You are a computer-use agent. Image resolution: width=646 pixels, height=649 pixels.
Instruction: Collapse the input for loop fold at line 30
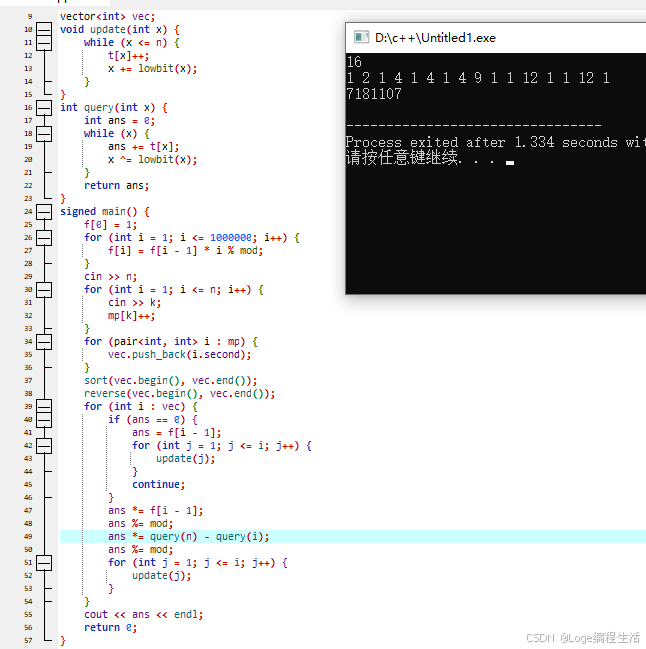(x=44, y=290)
